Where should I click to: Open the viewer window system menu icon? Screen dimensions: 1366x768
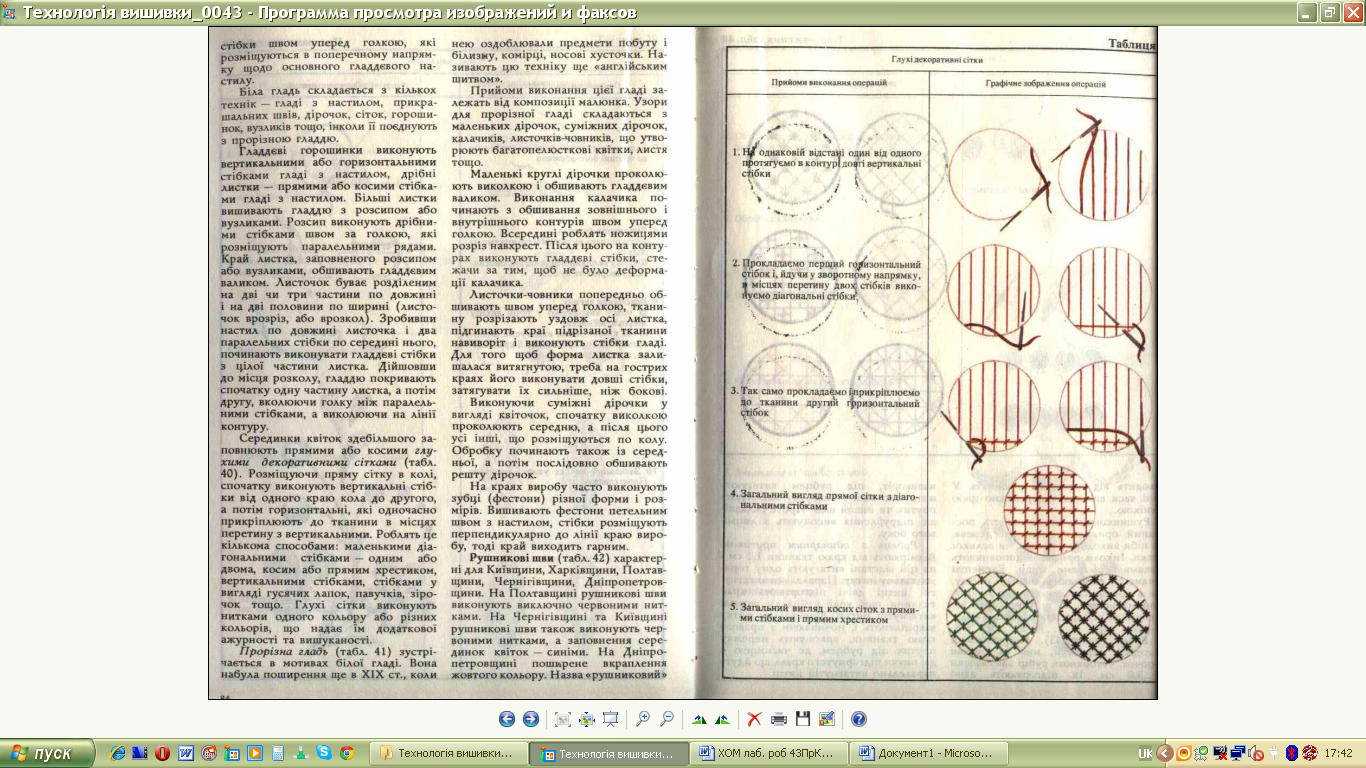[10, 13]
